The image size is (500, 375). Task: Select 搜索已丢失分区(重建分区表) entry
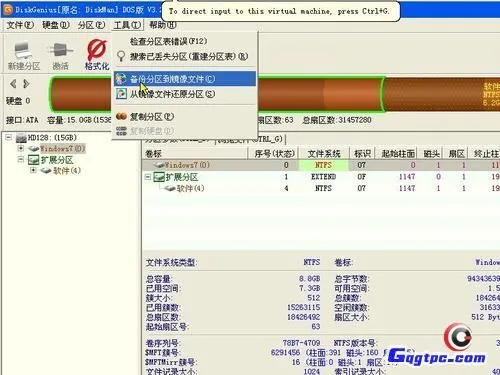[189, 56]
